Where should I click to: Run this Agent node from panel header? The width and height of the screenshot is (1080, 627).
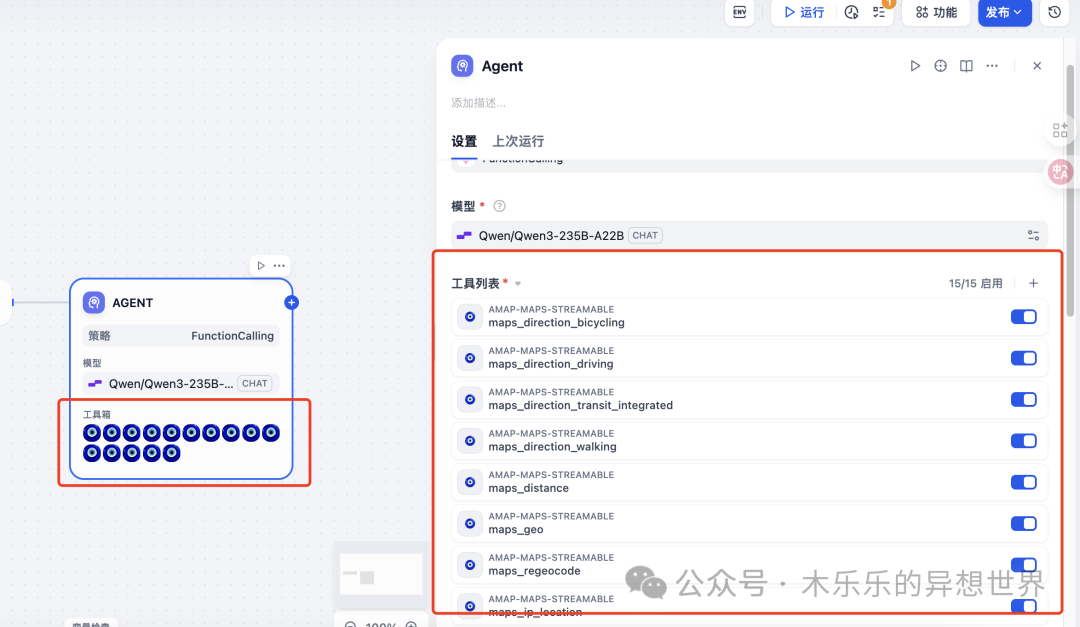[915, 66]
